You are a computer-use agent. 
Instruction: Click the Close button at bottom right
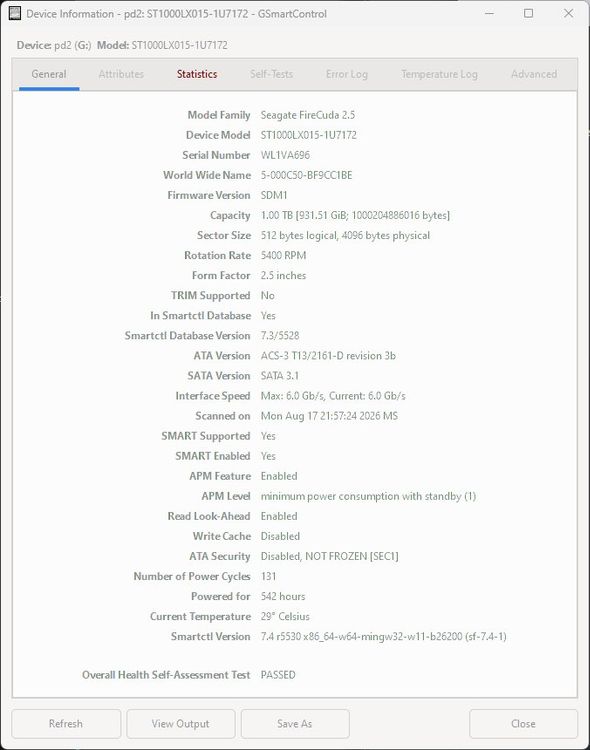[x=523, y=724]
